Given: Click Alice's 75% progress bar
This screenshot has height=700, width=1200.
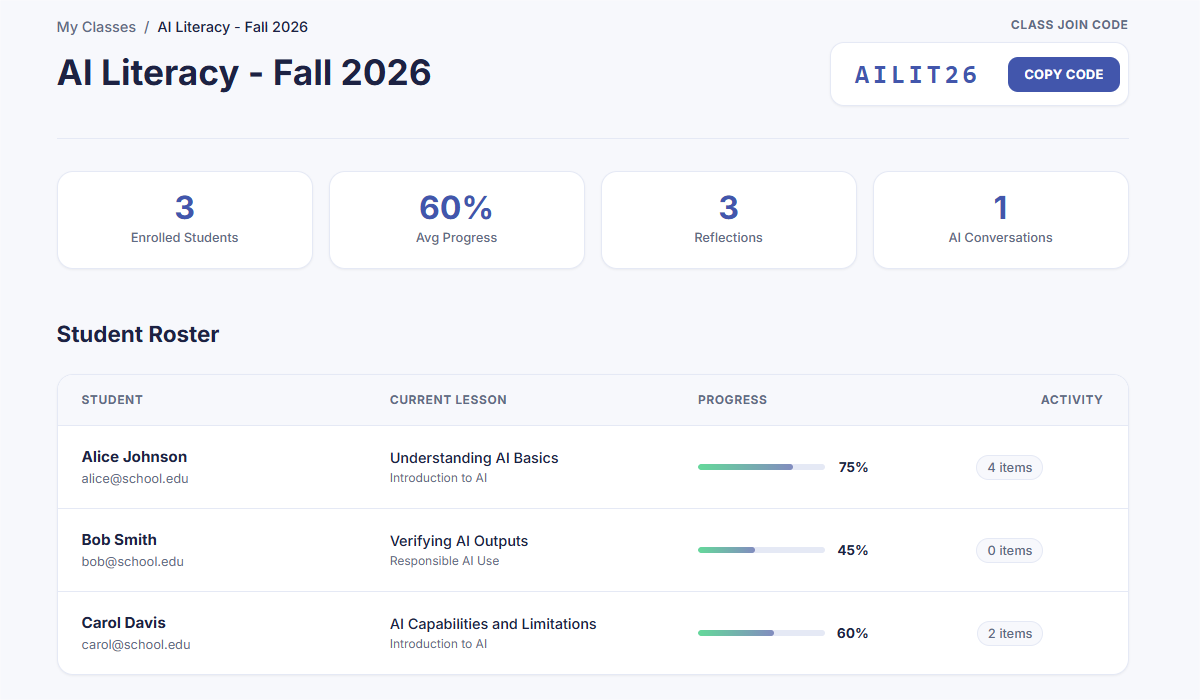Looking at the screenshot, I should pos(761,467).
